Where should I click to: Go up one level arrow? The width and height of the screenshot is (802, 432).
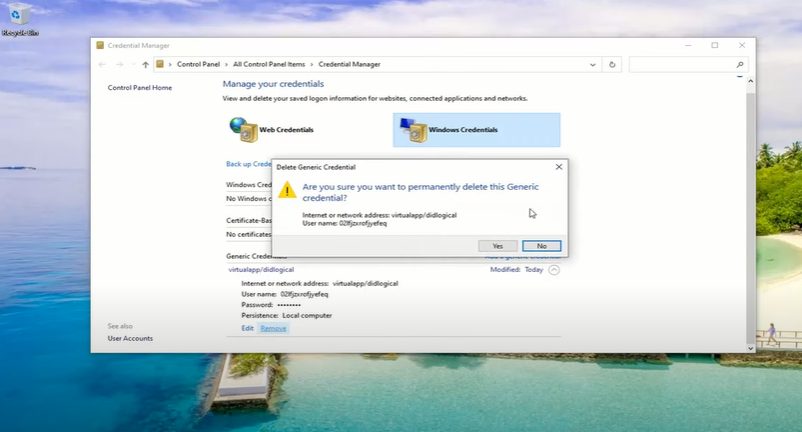[146, 64]
